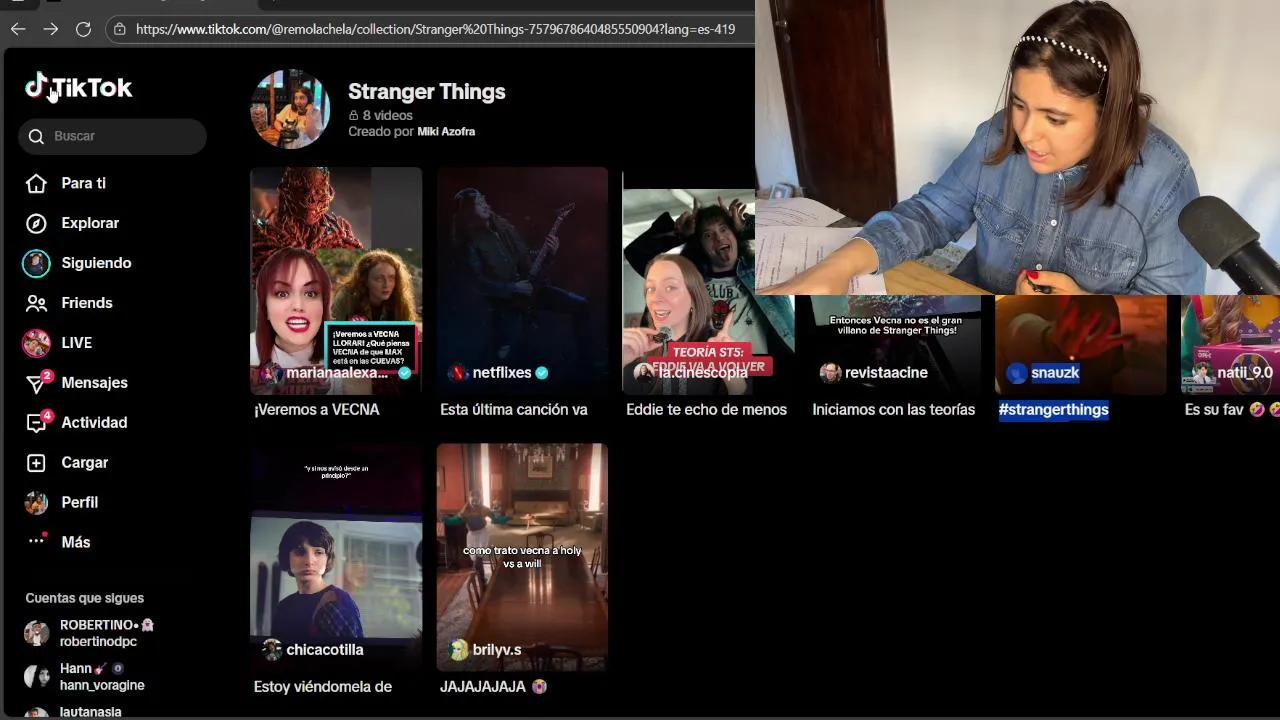Open the Explorar compass icon

click(x=36, y=223)
